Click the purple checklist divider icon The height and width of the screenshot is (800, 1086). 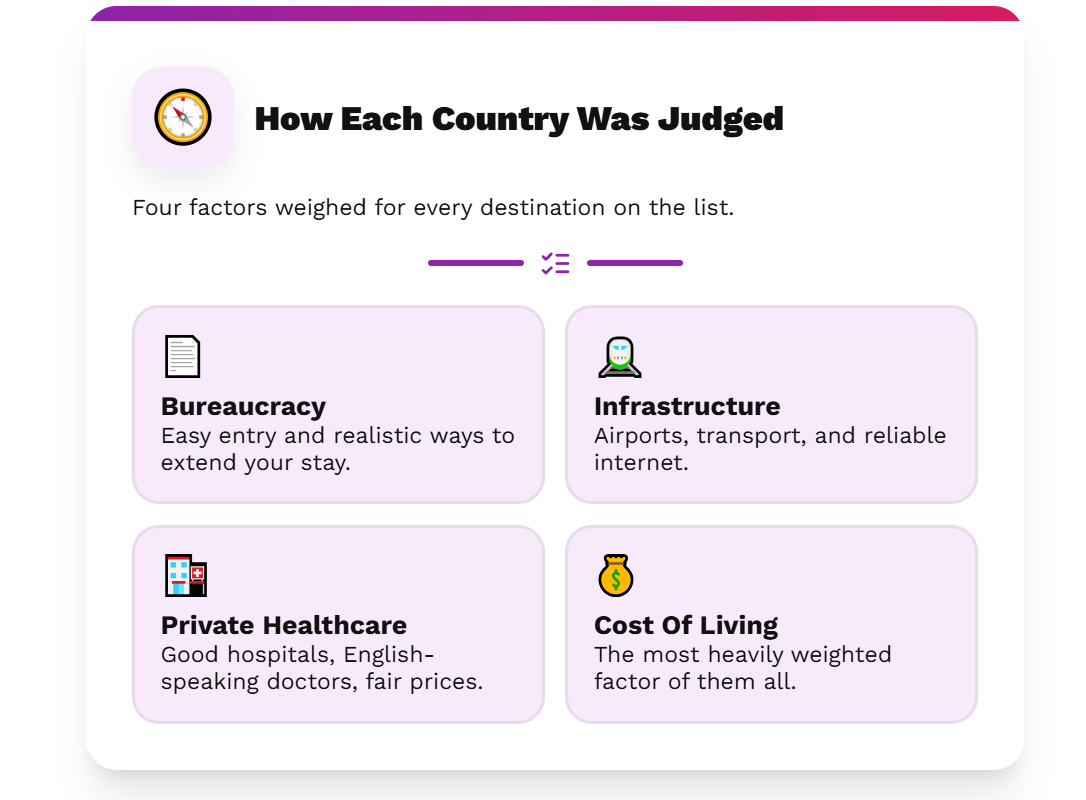tap(555, 263)
